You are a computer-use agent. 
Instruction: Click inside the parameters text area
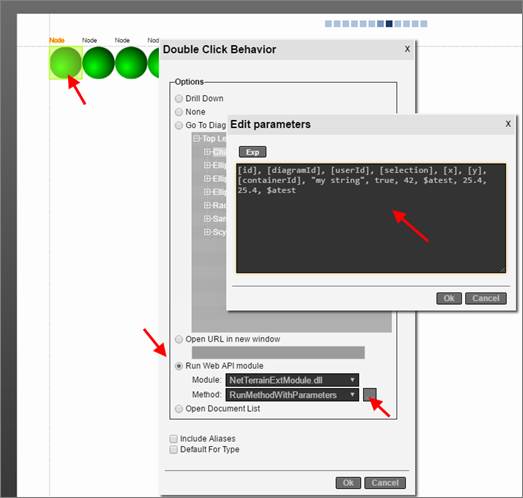pyautogui.click(x=371, y=218)
